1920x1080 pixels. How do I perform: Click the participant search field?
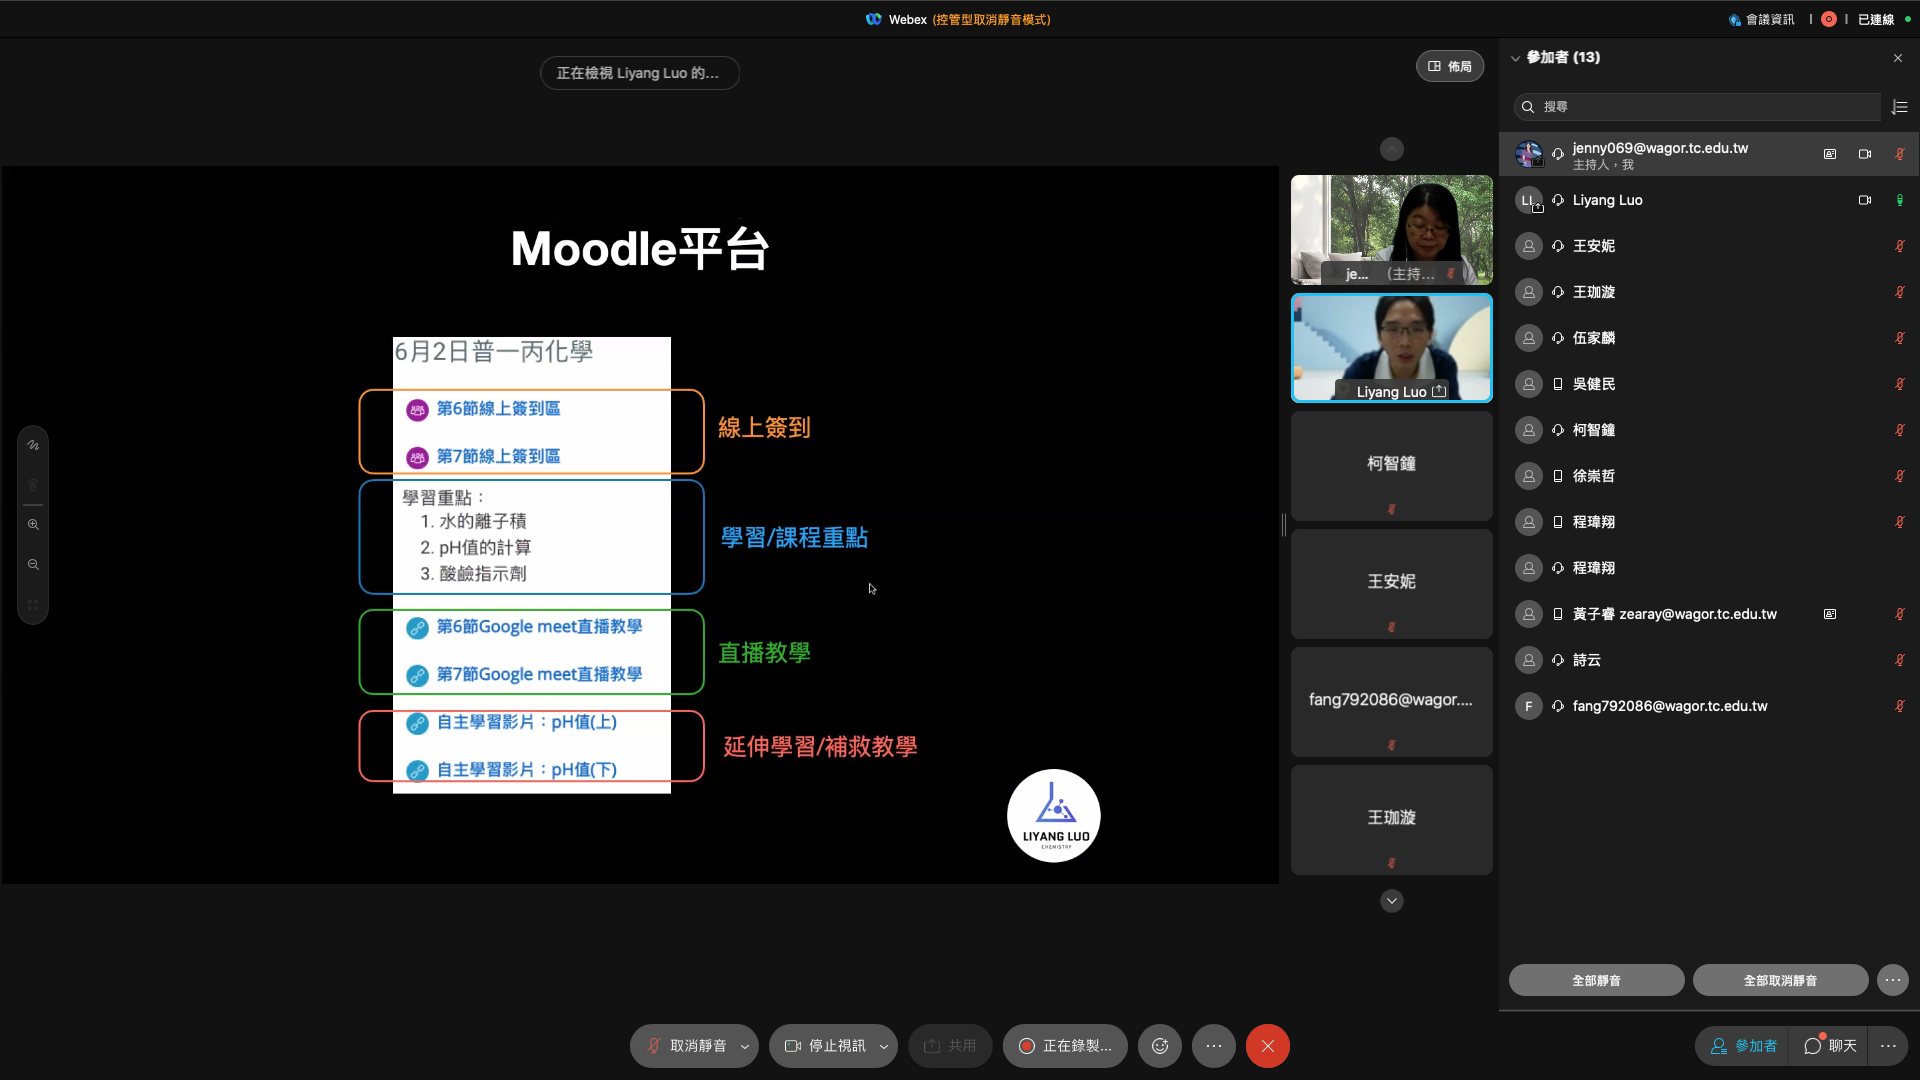(x=1696, y=107)
